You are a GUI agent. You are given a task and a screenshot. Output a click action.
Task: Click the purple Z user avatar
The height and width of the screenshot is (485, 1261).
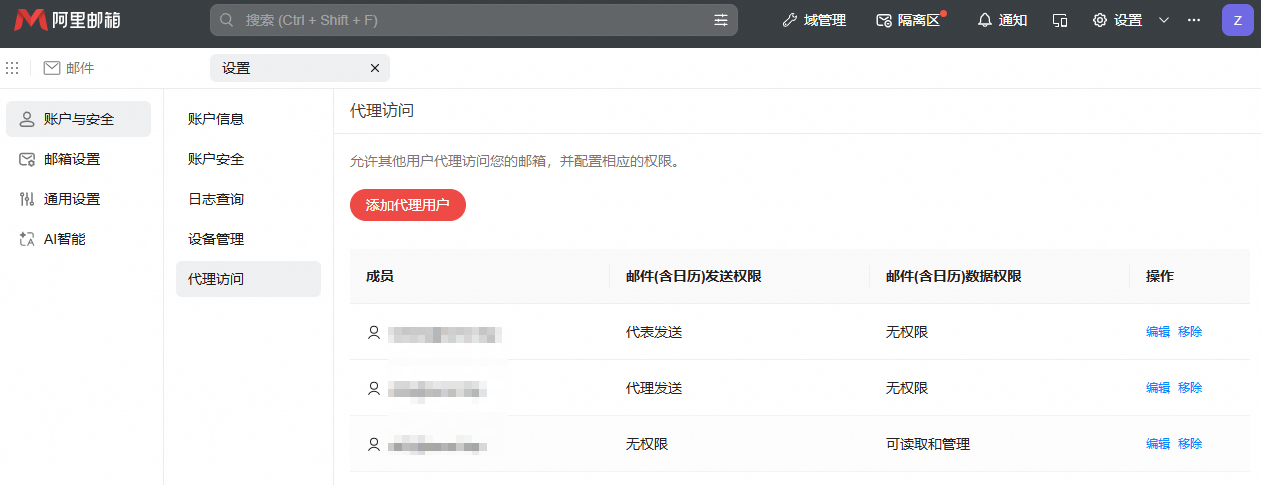(x=1238, y=20)
